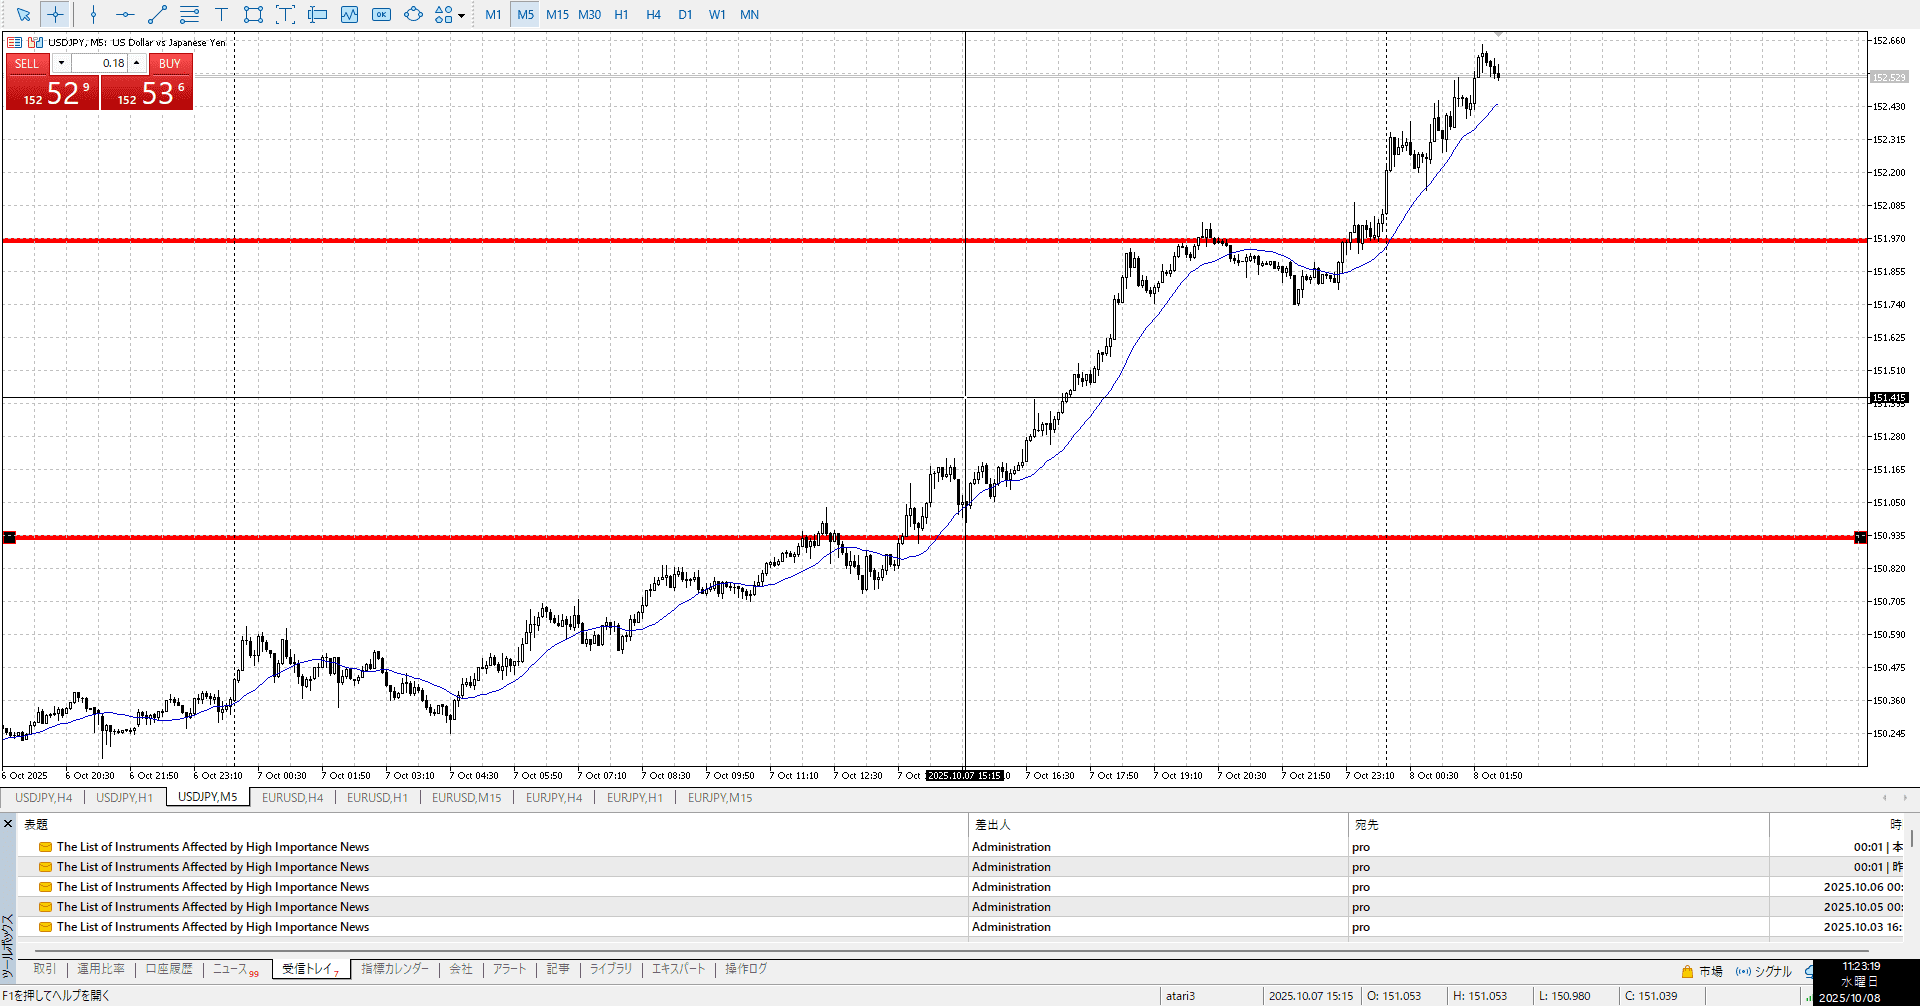The width and height of the screenshot is (1920, 1006).
Task: Decrease lot volume with down arrow
Action: pos(61,63)
